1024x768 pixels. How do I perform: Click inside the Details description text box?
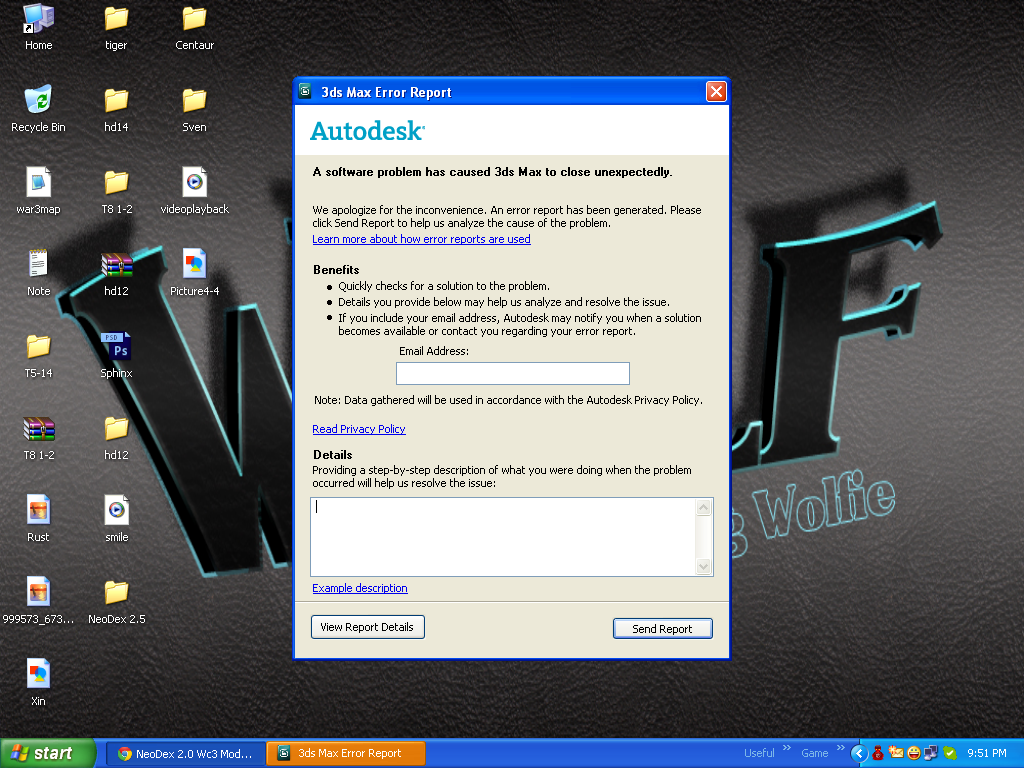point(503,537)
